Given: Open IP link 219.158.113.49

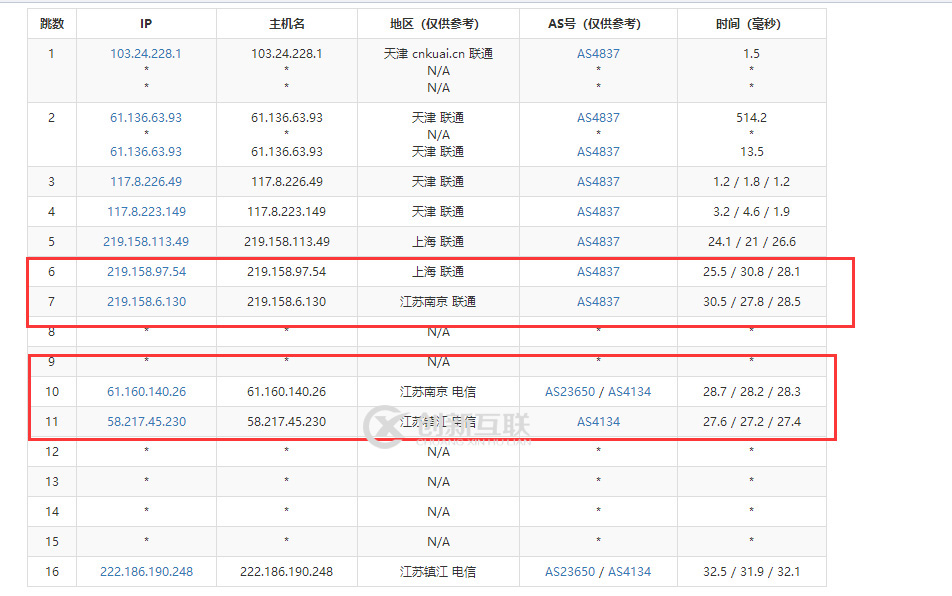Looking at the screenshot, I should point(146,242).
